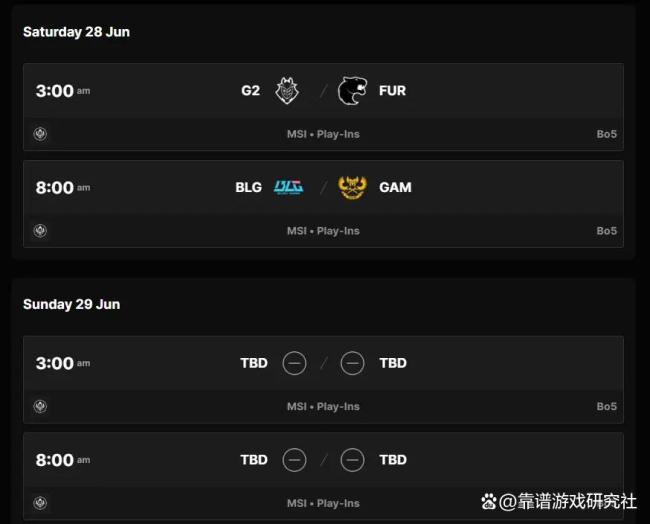The height and width of the screenshot is (524, 650).
Task: Click the Sunday 29 Jun date header
Action: pos(72,304)
